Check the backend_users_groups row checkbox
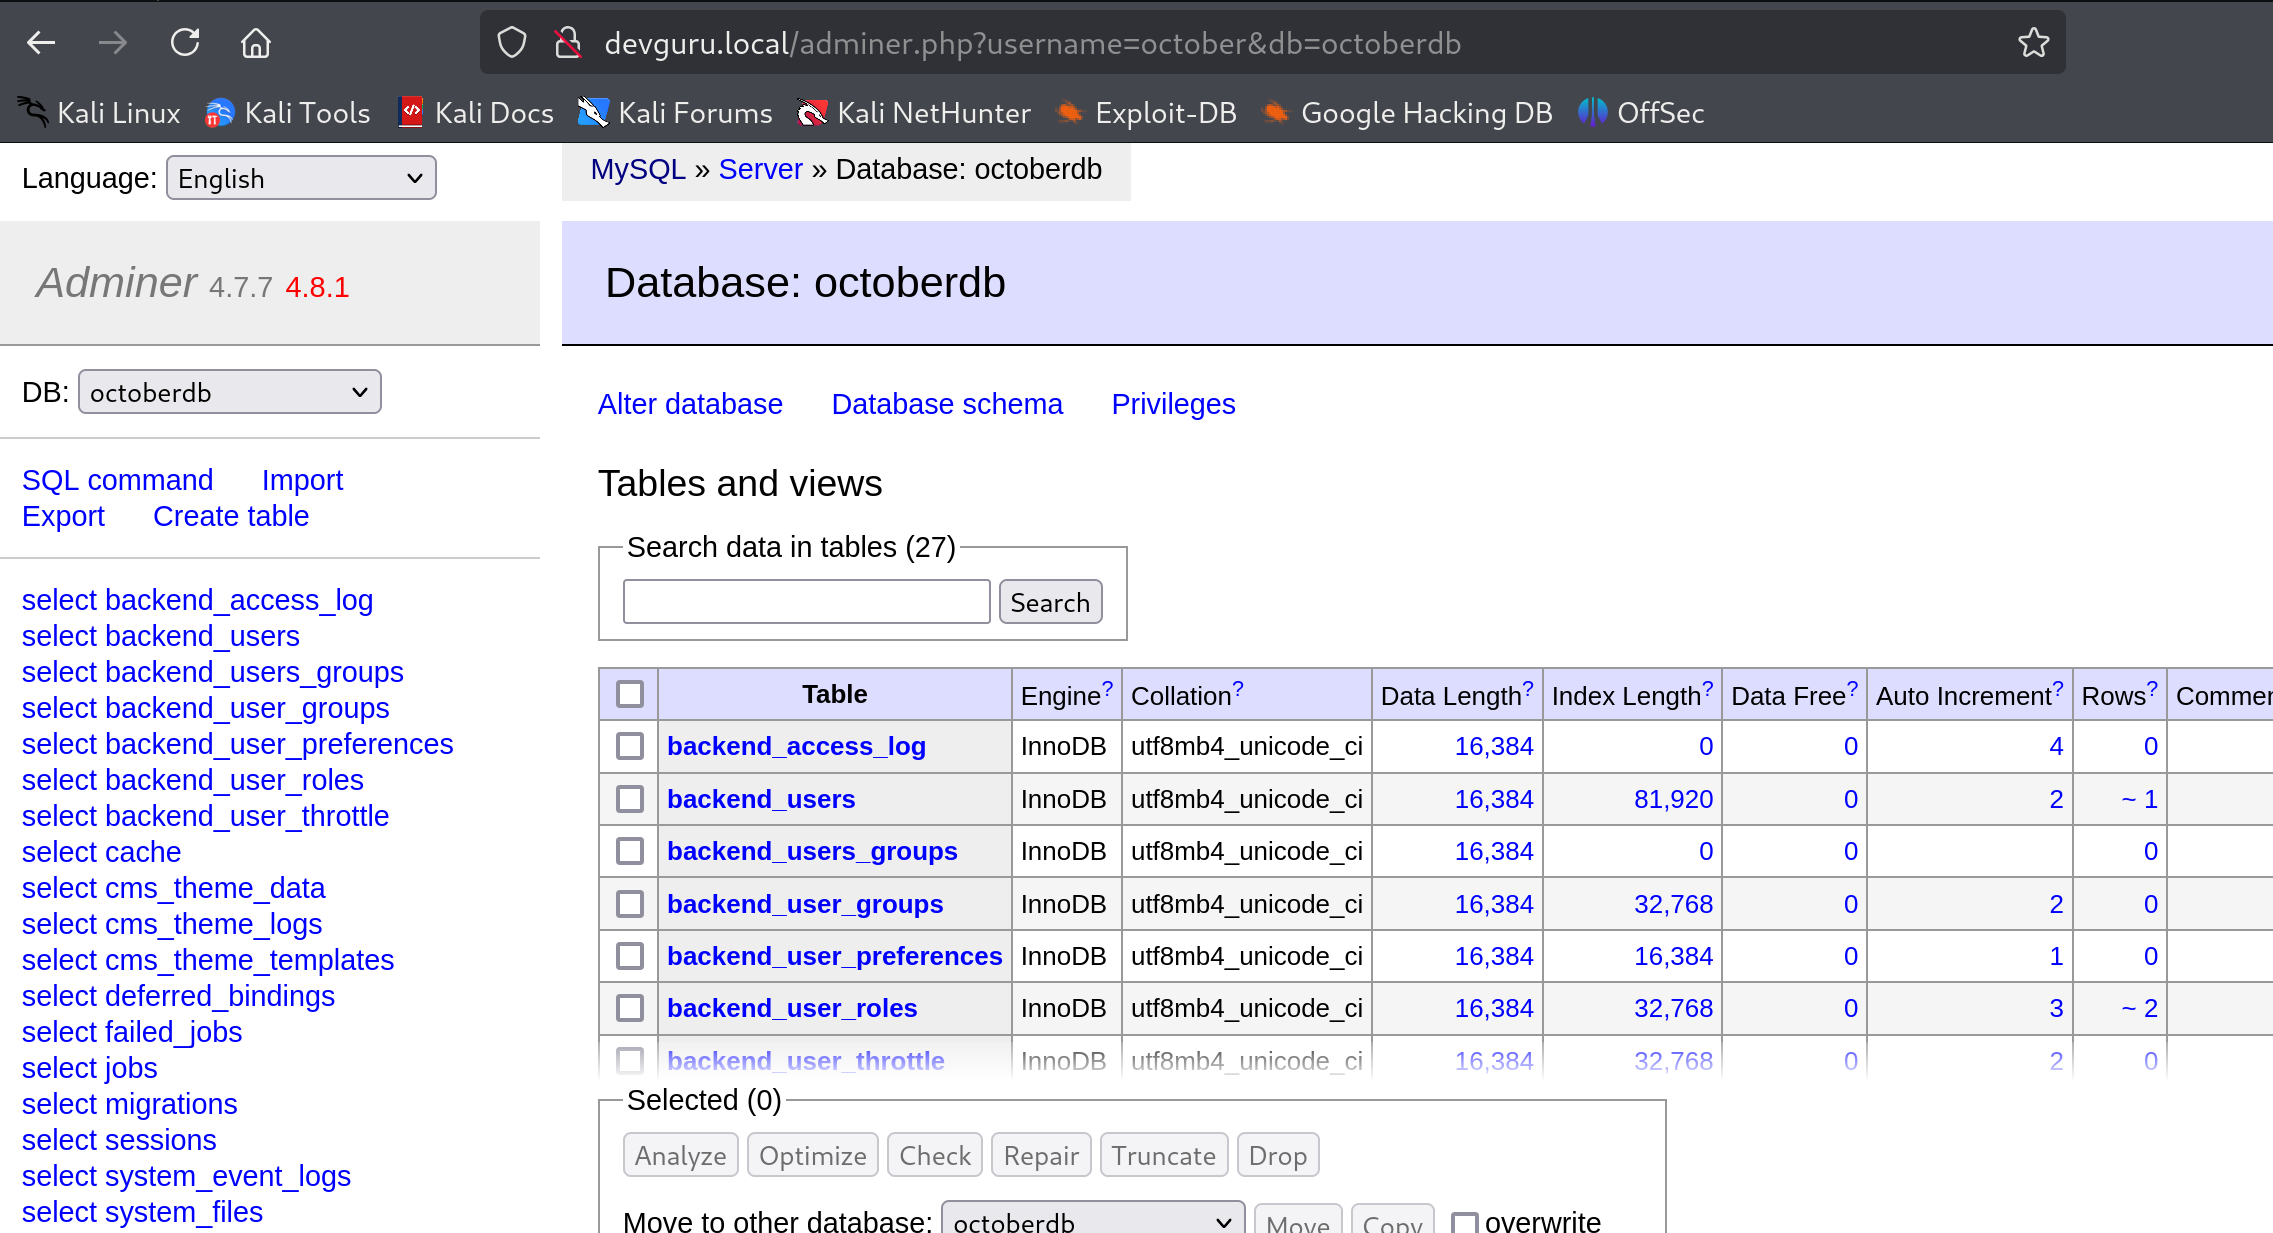The image size is (2273, 1233). click(630, 851)
